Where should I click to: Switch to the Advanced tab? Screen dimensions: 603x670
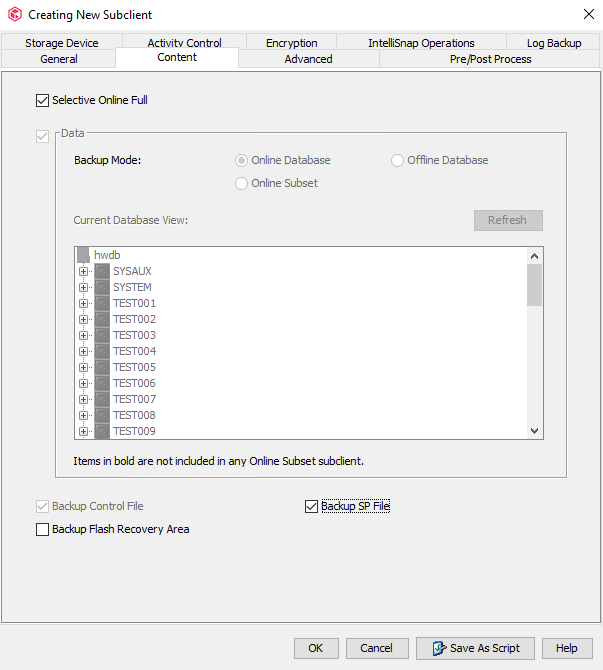pos(308,59)
